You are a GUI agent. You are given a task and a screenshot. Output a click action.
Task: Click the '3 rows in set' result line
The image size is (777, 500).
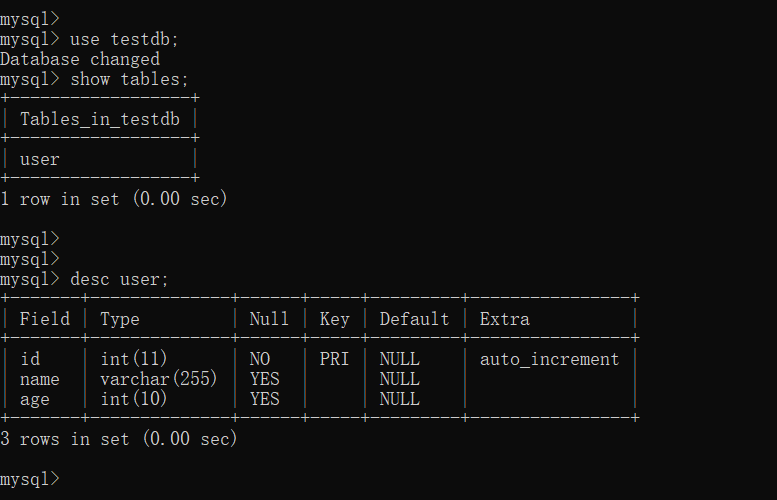click(118, 439)
